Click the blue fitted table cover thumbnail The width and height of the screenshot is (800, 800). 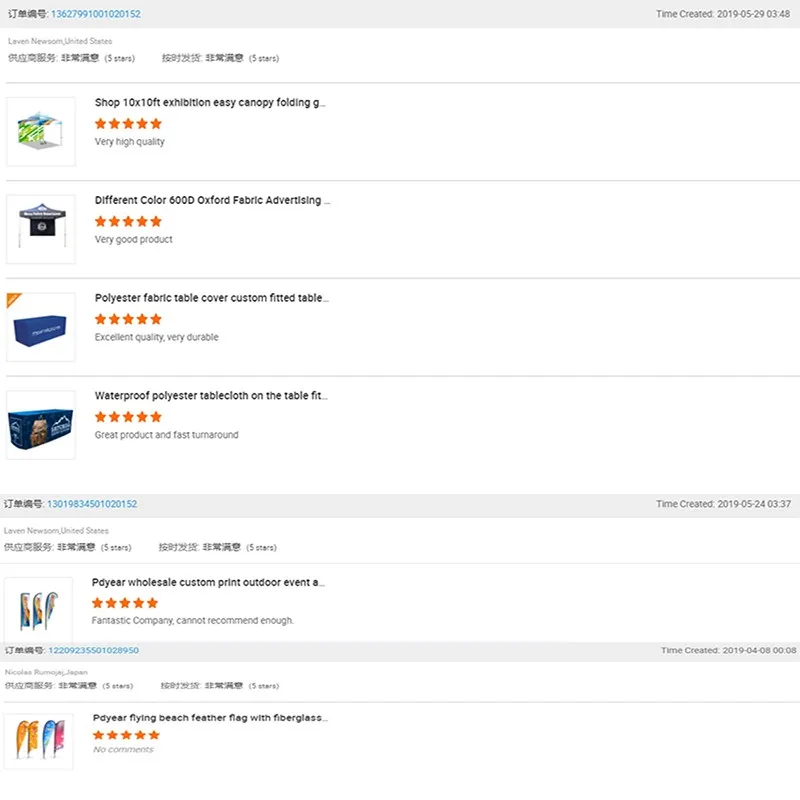(41, 327)
